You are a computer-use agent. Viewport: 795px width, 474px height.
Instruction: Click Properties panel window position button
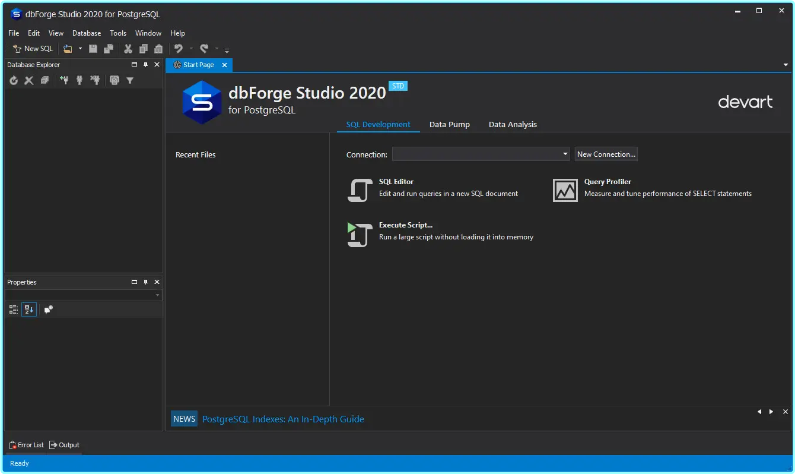pos(134,282)
